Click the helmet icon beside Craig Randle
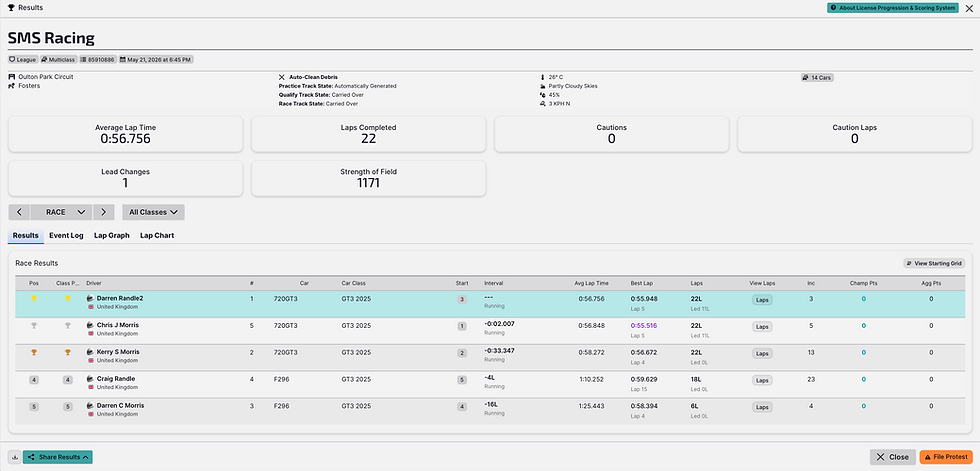Screen dimensions: 980x471 point(91,379)
